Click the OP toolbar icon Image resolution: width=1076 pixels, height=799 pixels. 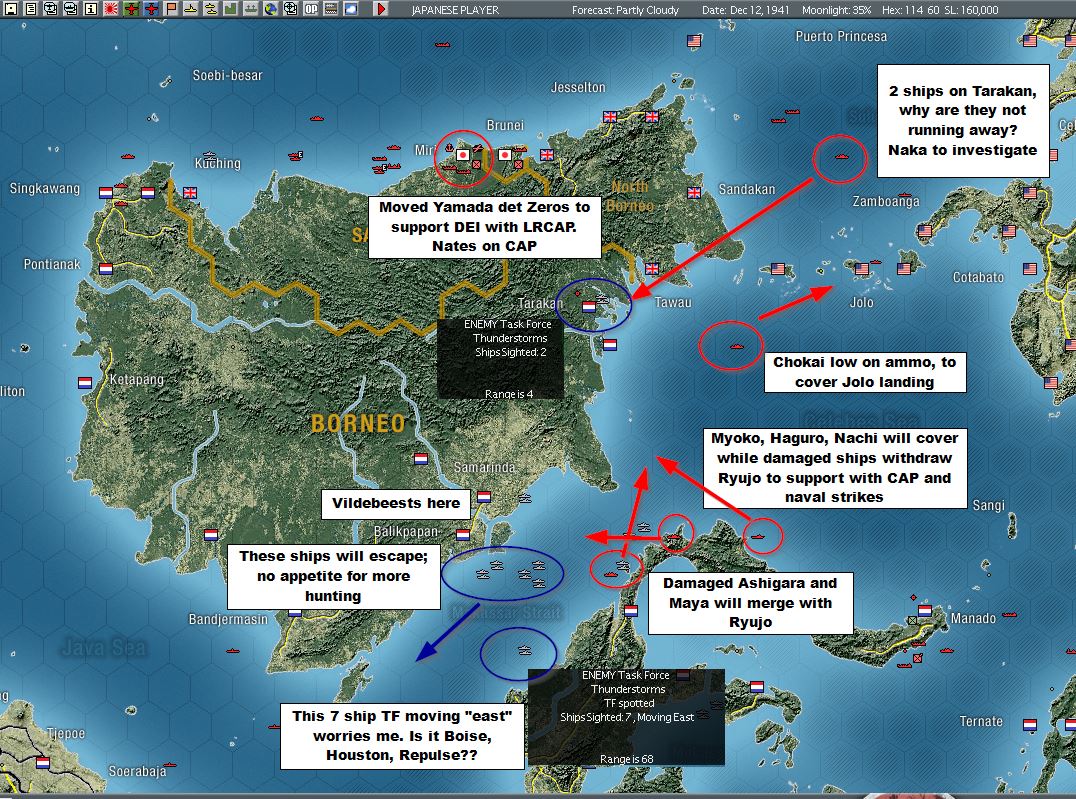click(311, 9)
